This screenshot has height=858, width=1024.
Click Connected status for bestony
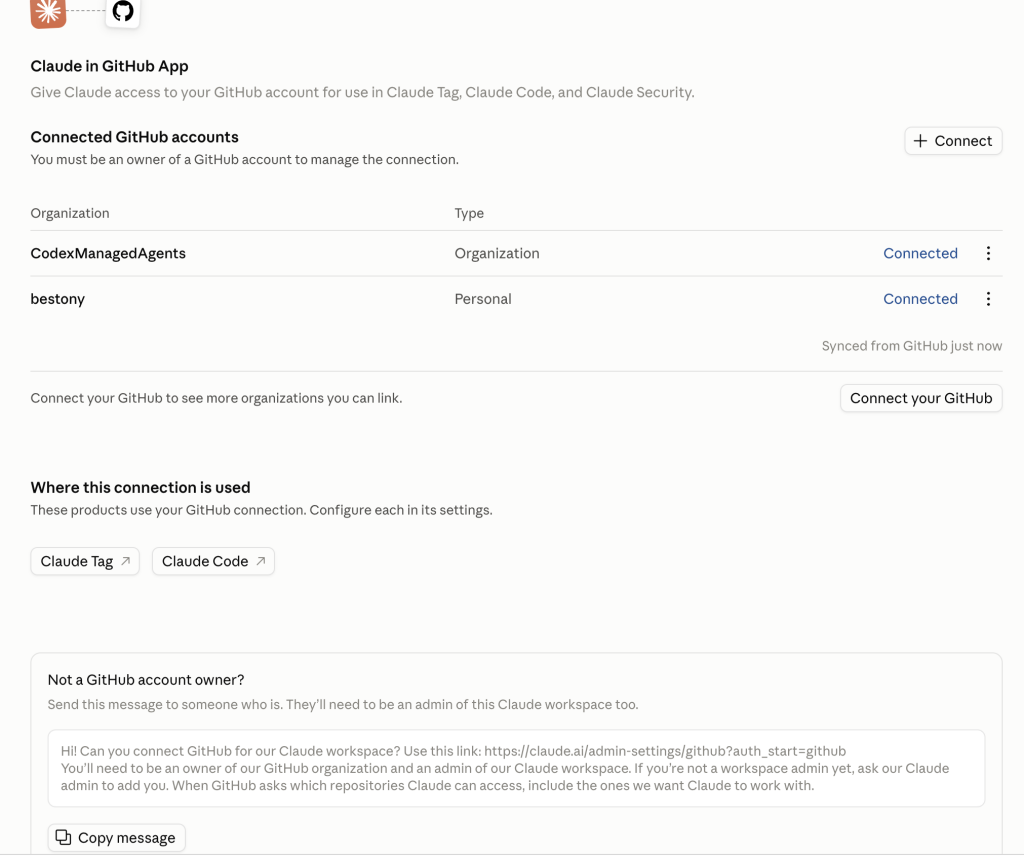(920, 299)
